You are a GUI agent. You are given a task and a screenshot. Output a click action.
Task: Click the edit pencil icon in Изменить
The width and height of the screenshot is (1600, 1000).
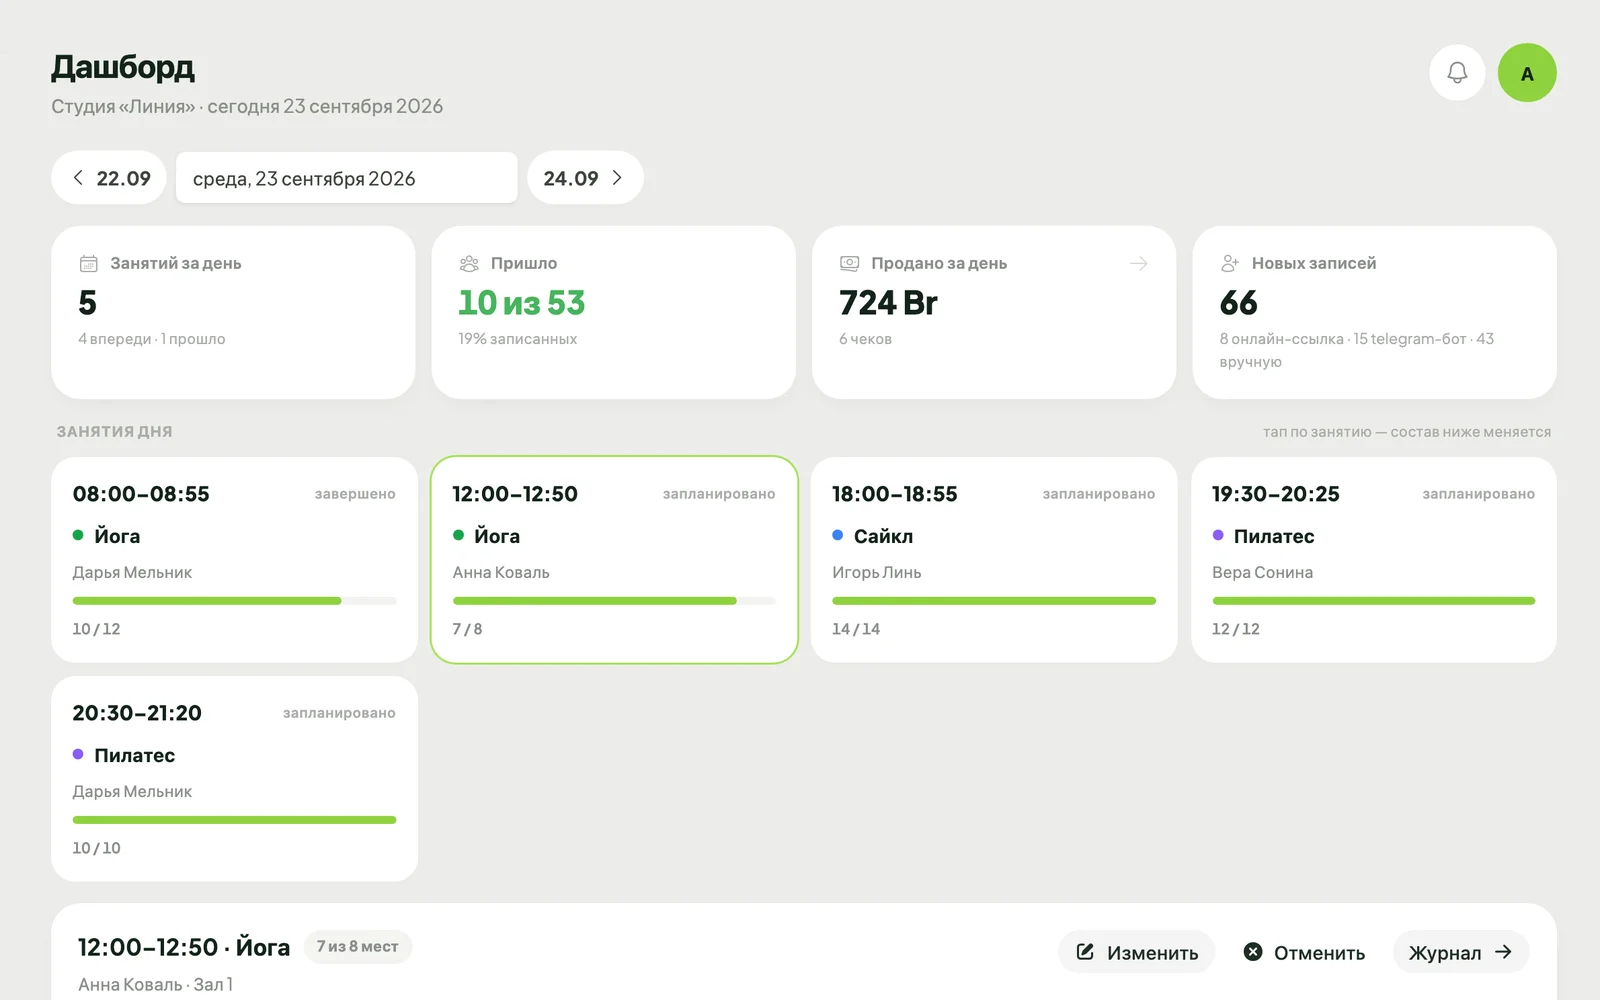pyautogui.click(x=1085, y=952)
